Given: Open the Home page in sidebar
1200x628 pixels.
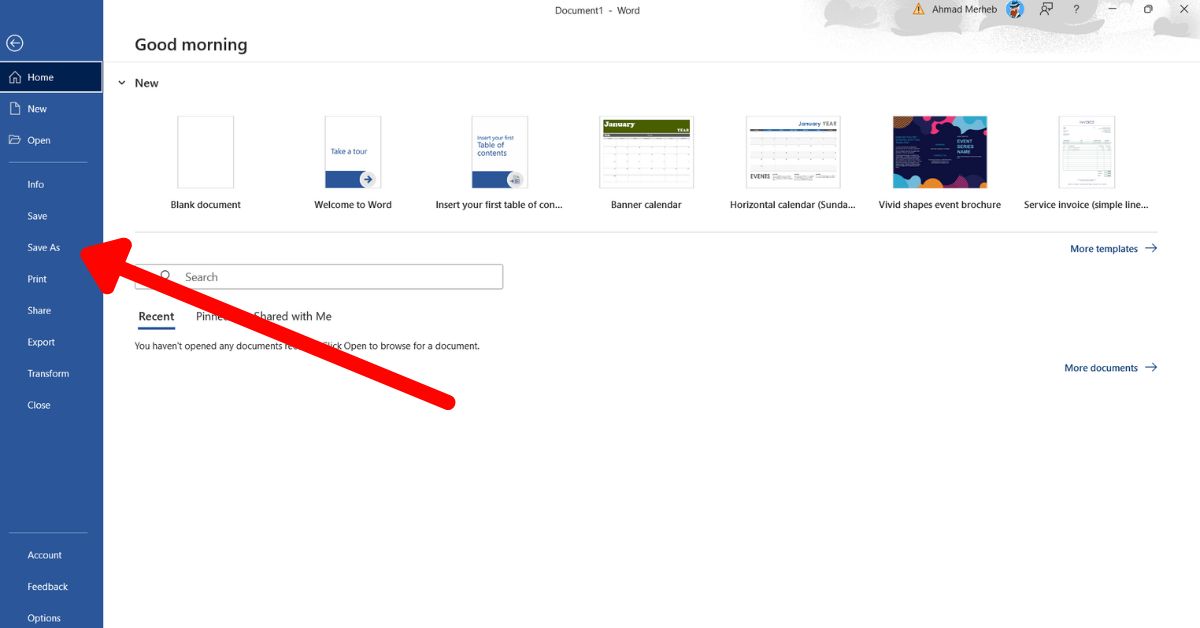Looking at the screenshot, I should 51,77.
